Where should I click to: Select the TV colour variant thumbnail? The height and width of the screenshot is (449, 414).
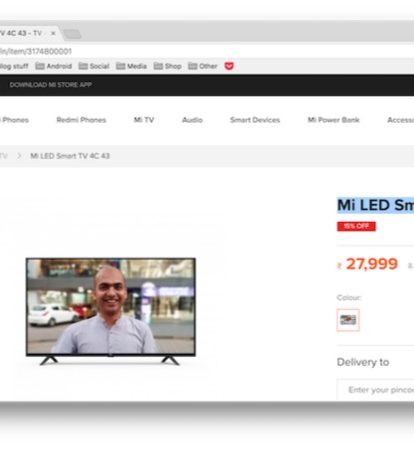(x=348, y=320)
